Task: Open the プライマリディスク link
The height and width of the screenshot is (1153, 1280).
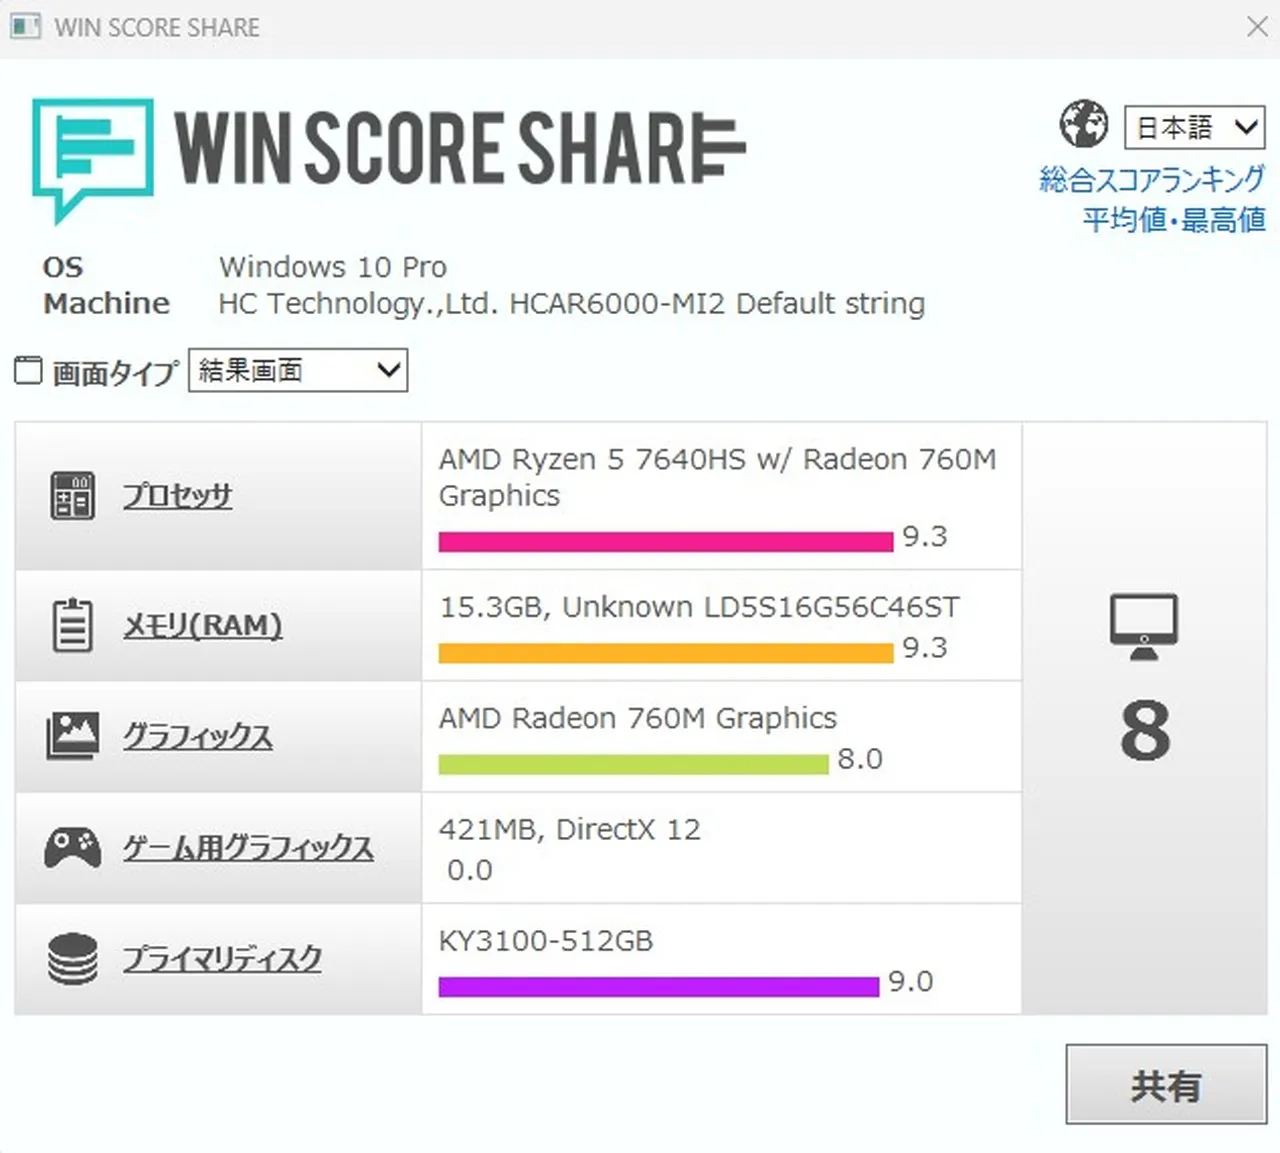Action: point(222,959)
